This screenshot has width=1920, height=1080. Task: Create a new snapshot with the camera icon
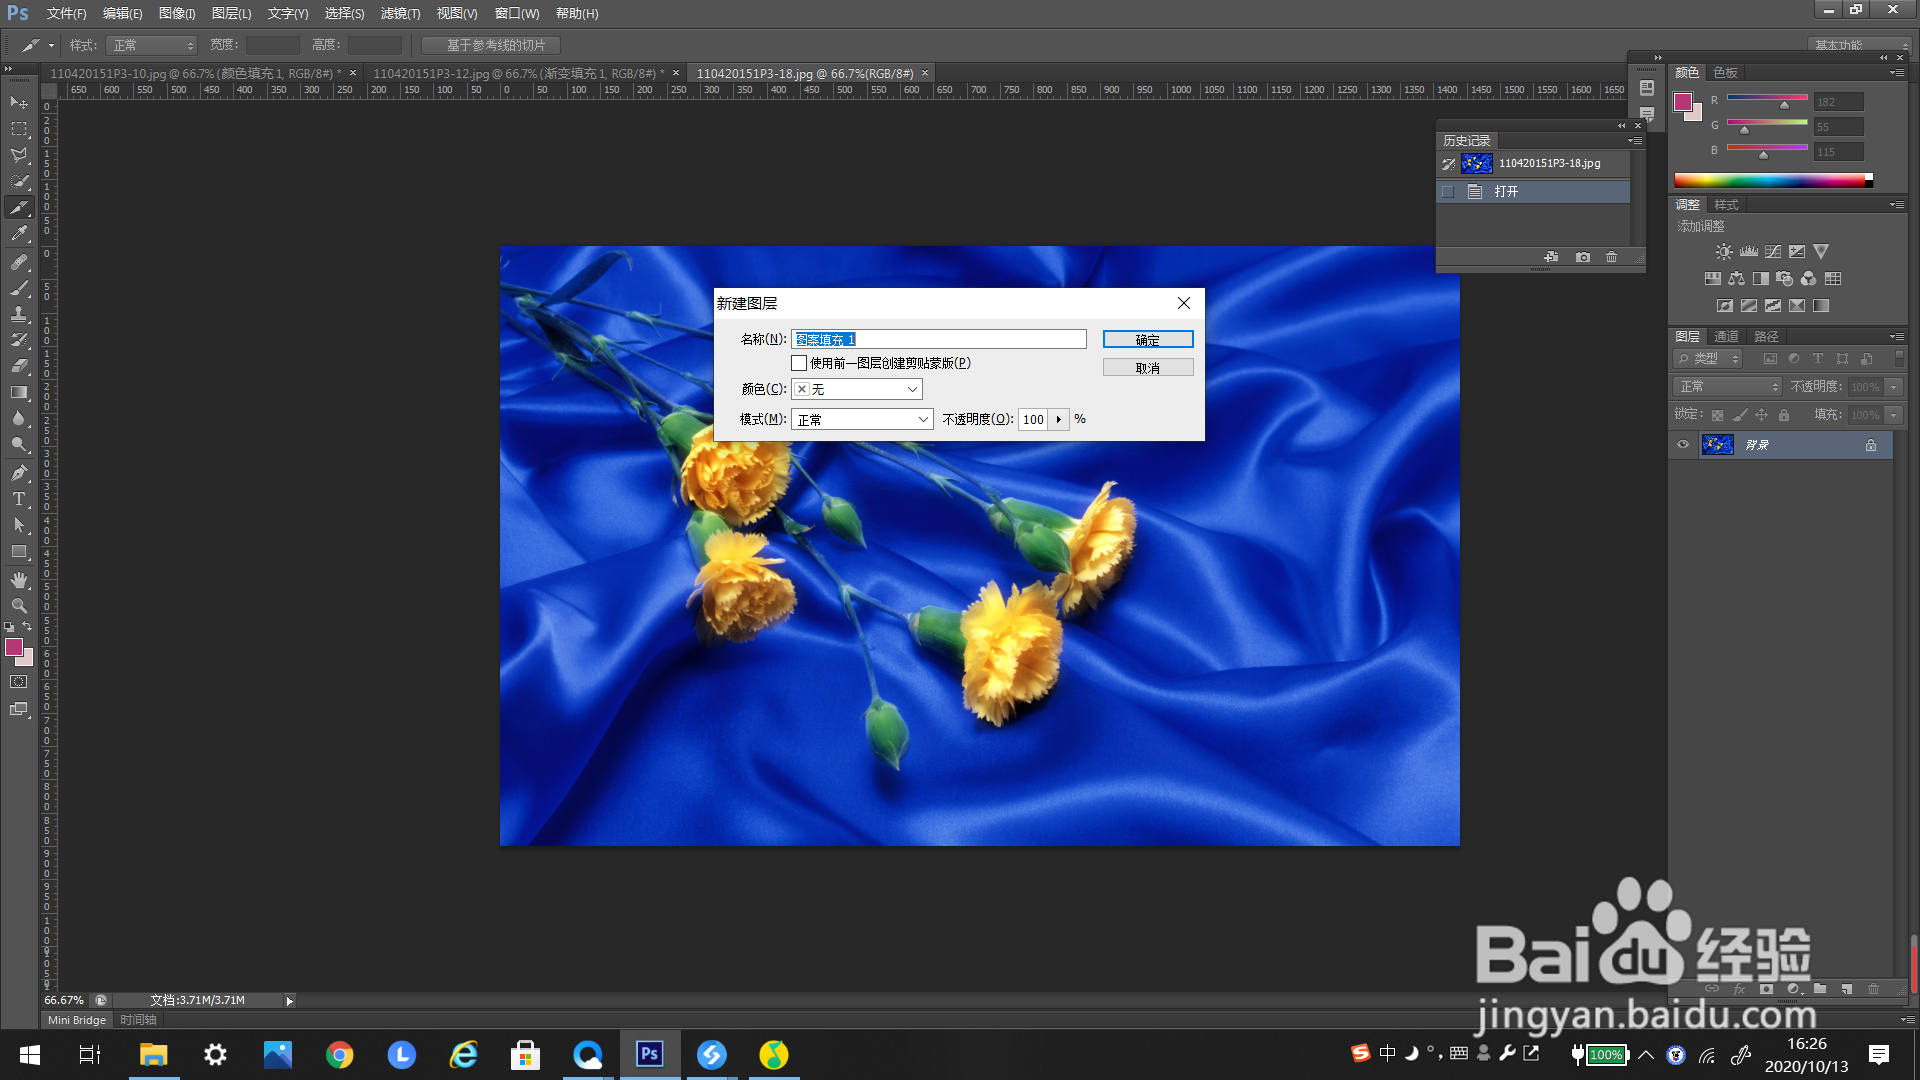[x=1582, y=257]
